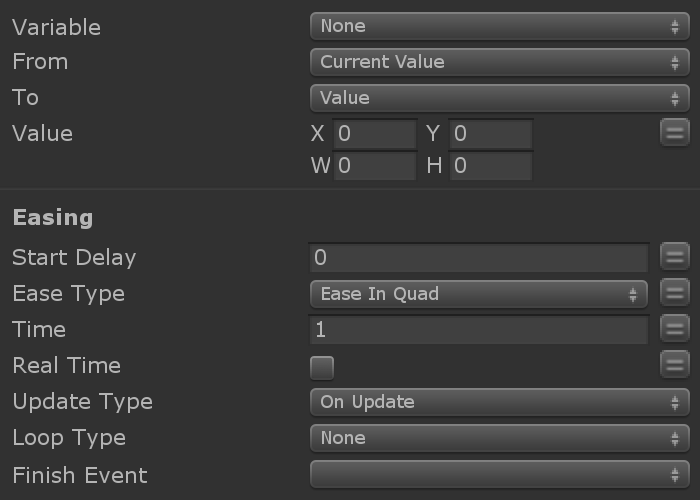Enable the Real Time checkbox
700x500 pixels.
click(x=322, y=367)
